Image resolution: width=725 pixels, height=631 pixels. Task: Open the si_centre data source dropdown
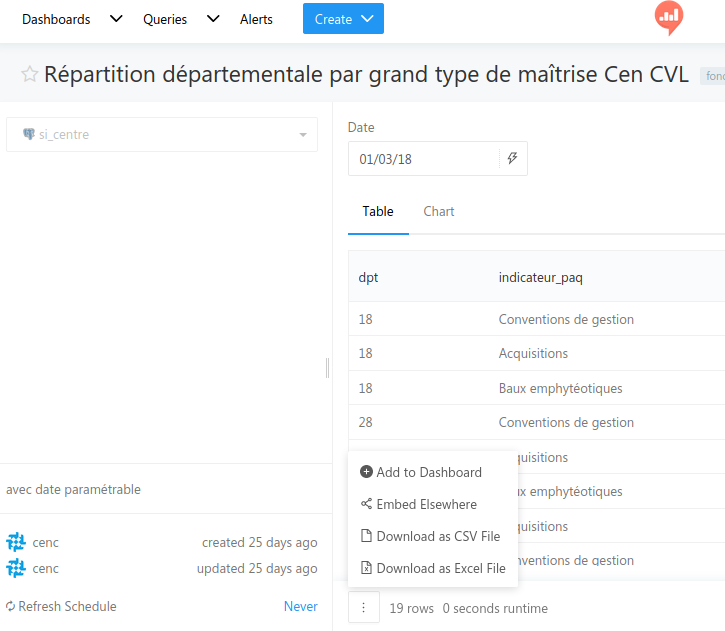click(x=162, y=135)
